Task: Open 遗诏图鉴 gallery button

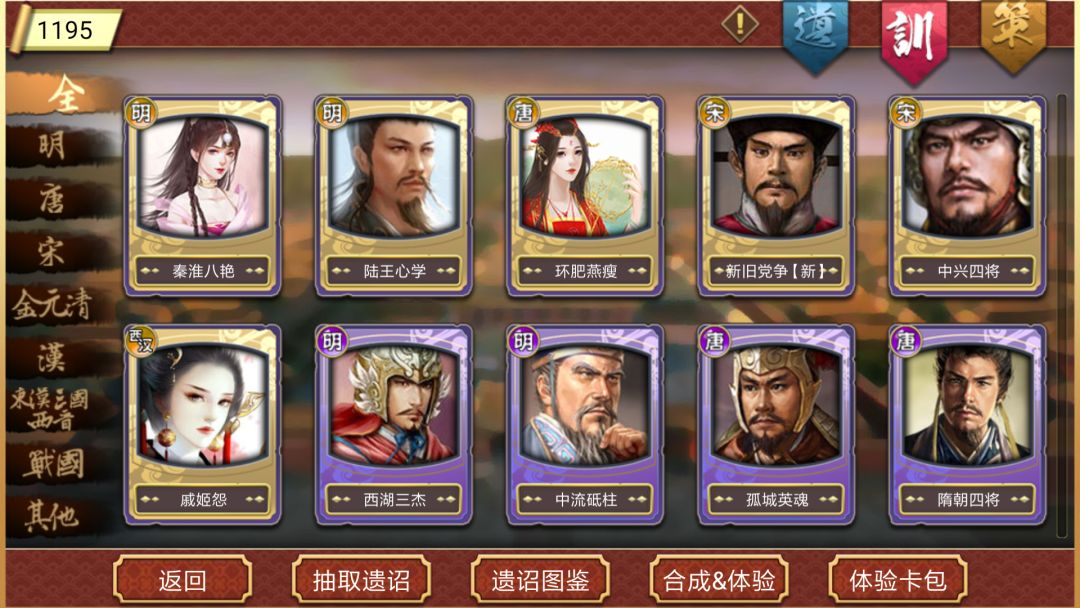Action: 541,580
